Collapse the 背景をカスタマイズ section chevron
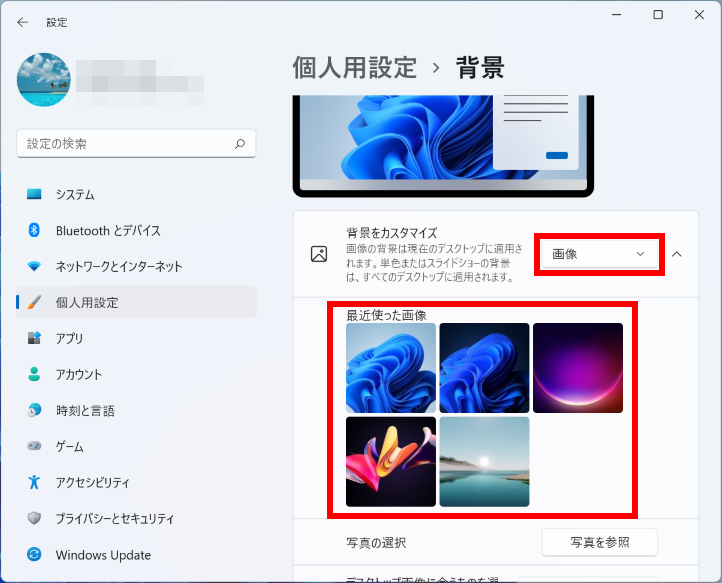The width and height of the screenshot is (722, 583). pyautogui.click(x=676, y=254)
